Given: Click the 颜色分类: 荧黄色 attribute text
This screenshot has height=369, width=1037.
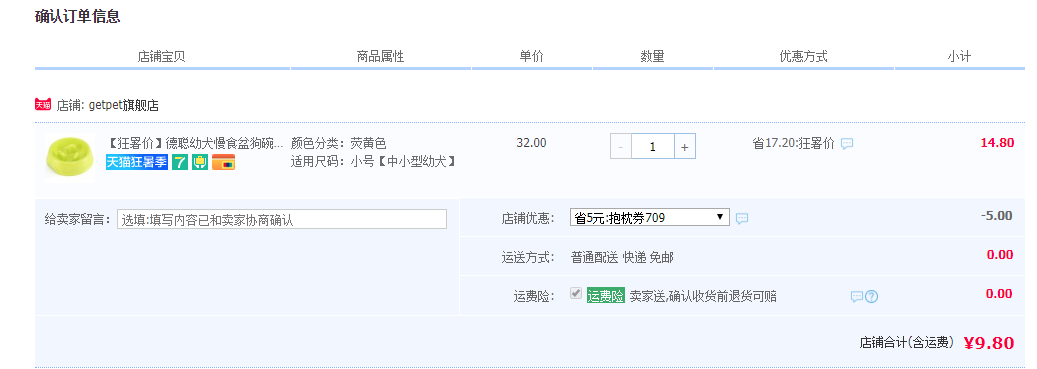Looking at the screenshot, I should click(x=339, y=144).
